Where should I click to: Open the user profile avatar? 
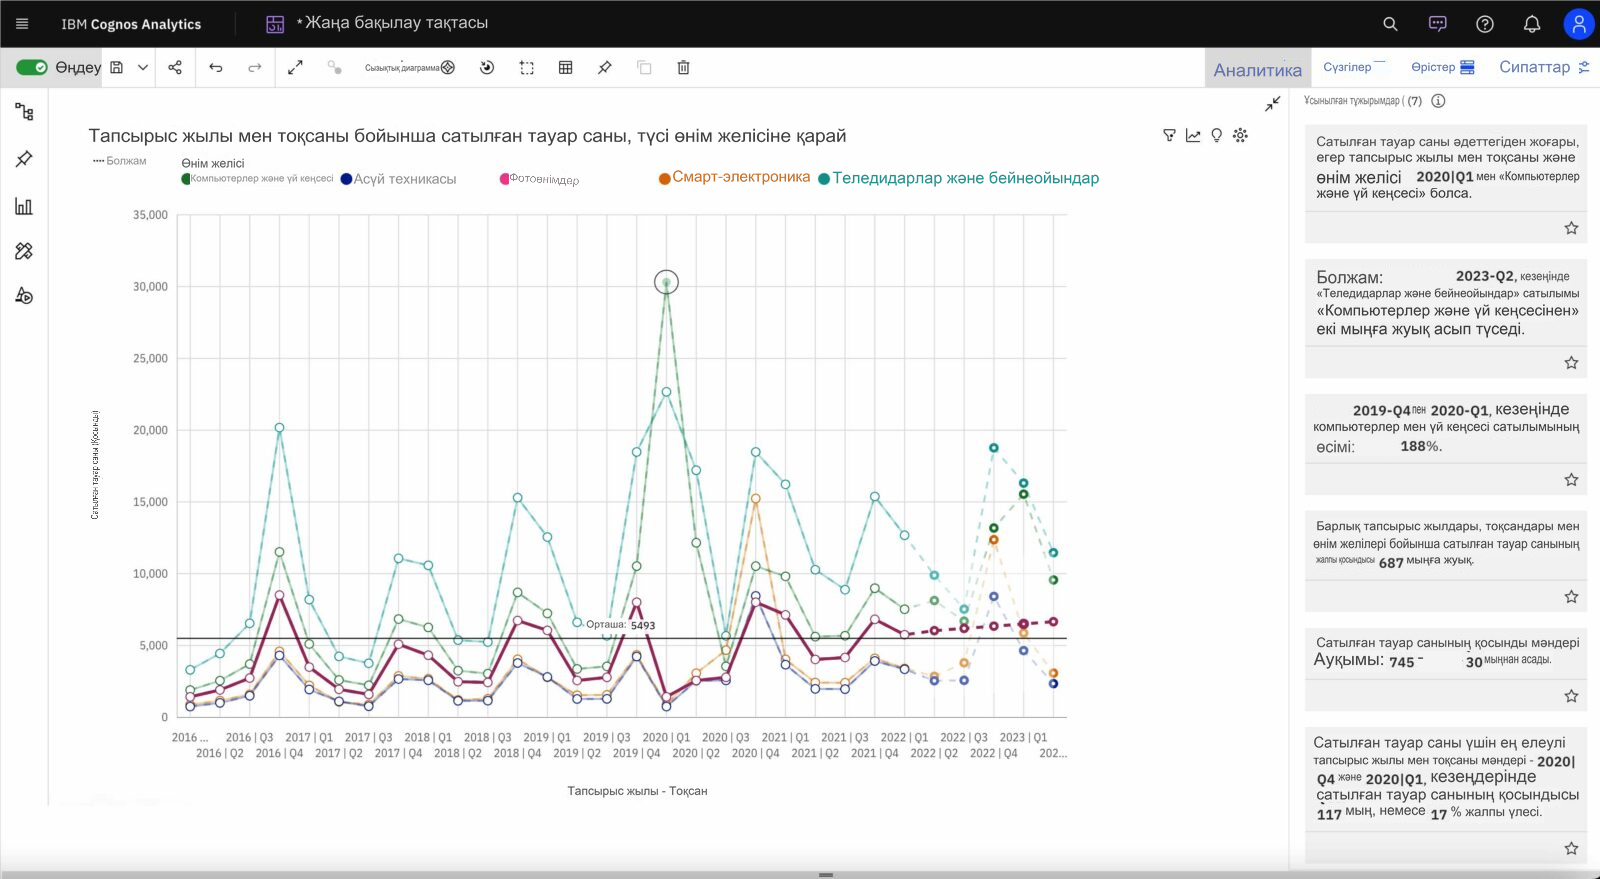click(x=1579, y=24)
